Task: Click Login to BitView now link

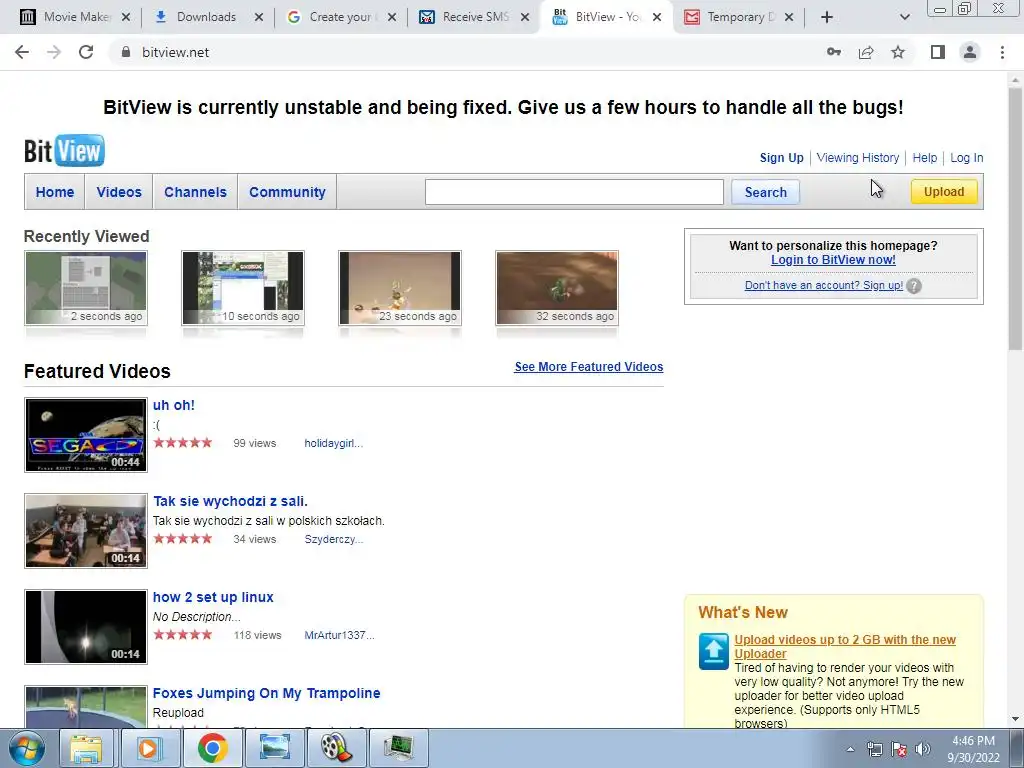Action: (x=833, y=259)
